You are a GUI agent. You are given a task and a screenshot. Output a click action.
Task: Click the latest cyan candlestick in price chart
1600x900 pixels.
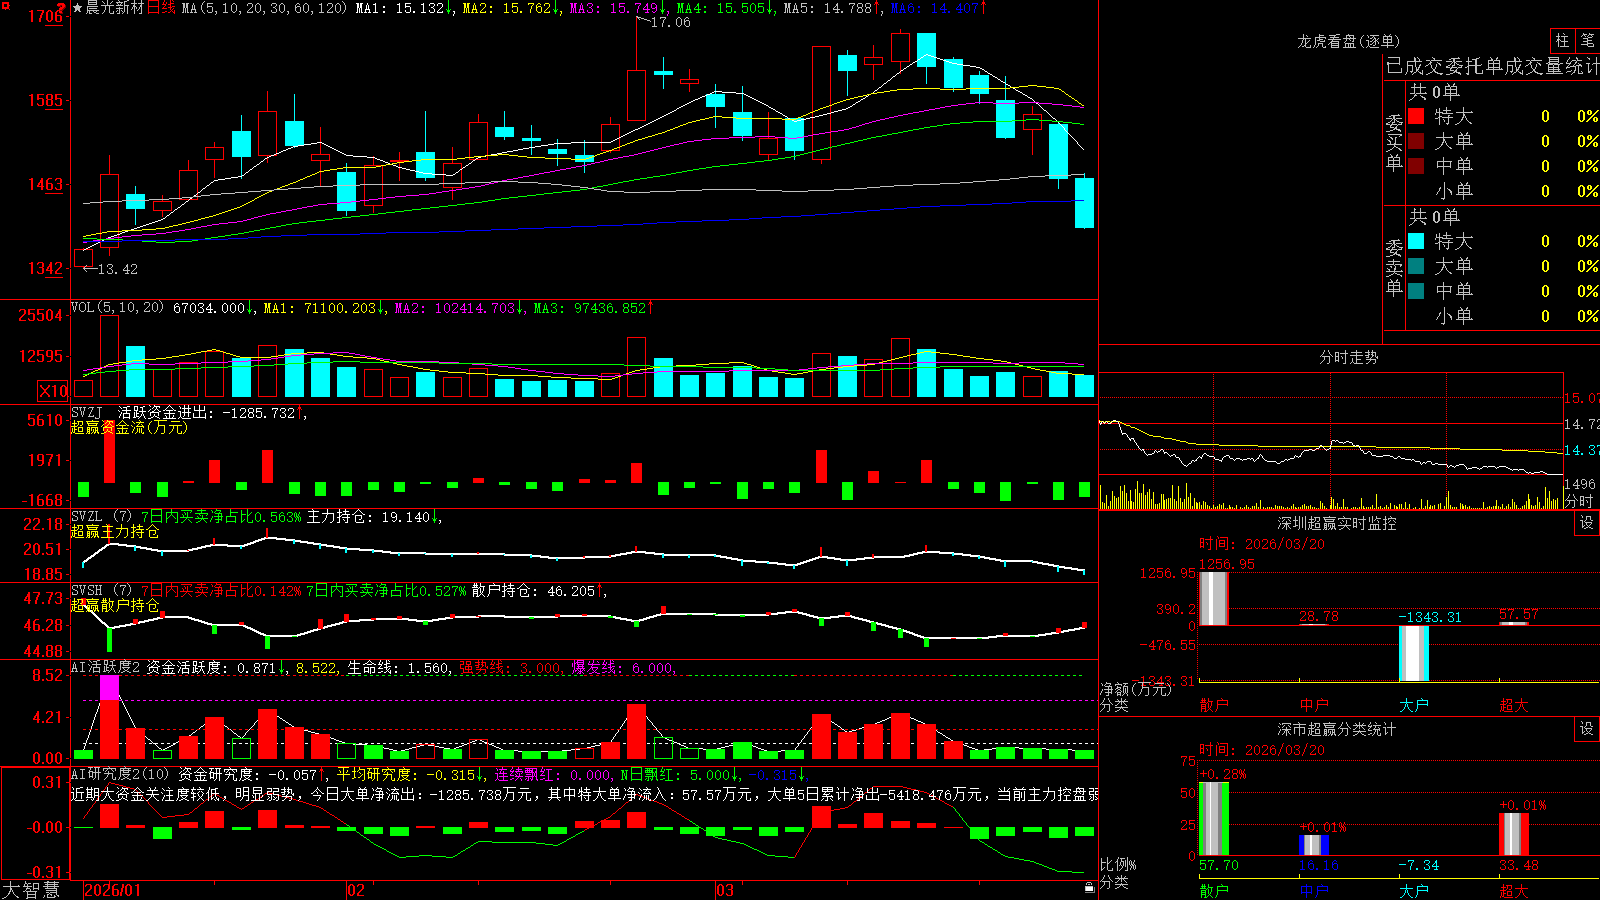pyautogui.click(x=1084, y=203)
